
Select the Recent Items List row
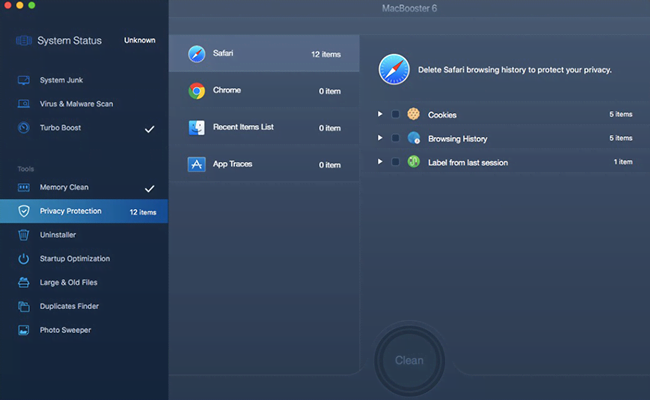click(x=264, y=127)
